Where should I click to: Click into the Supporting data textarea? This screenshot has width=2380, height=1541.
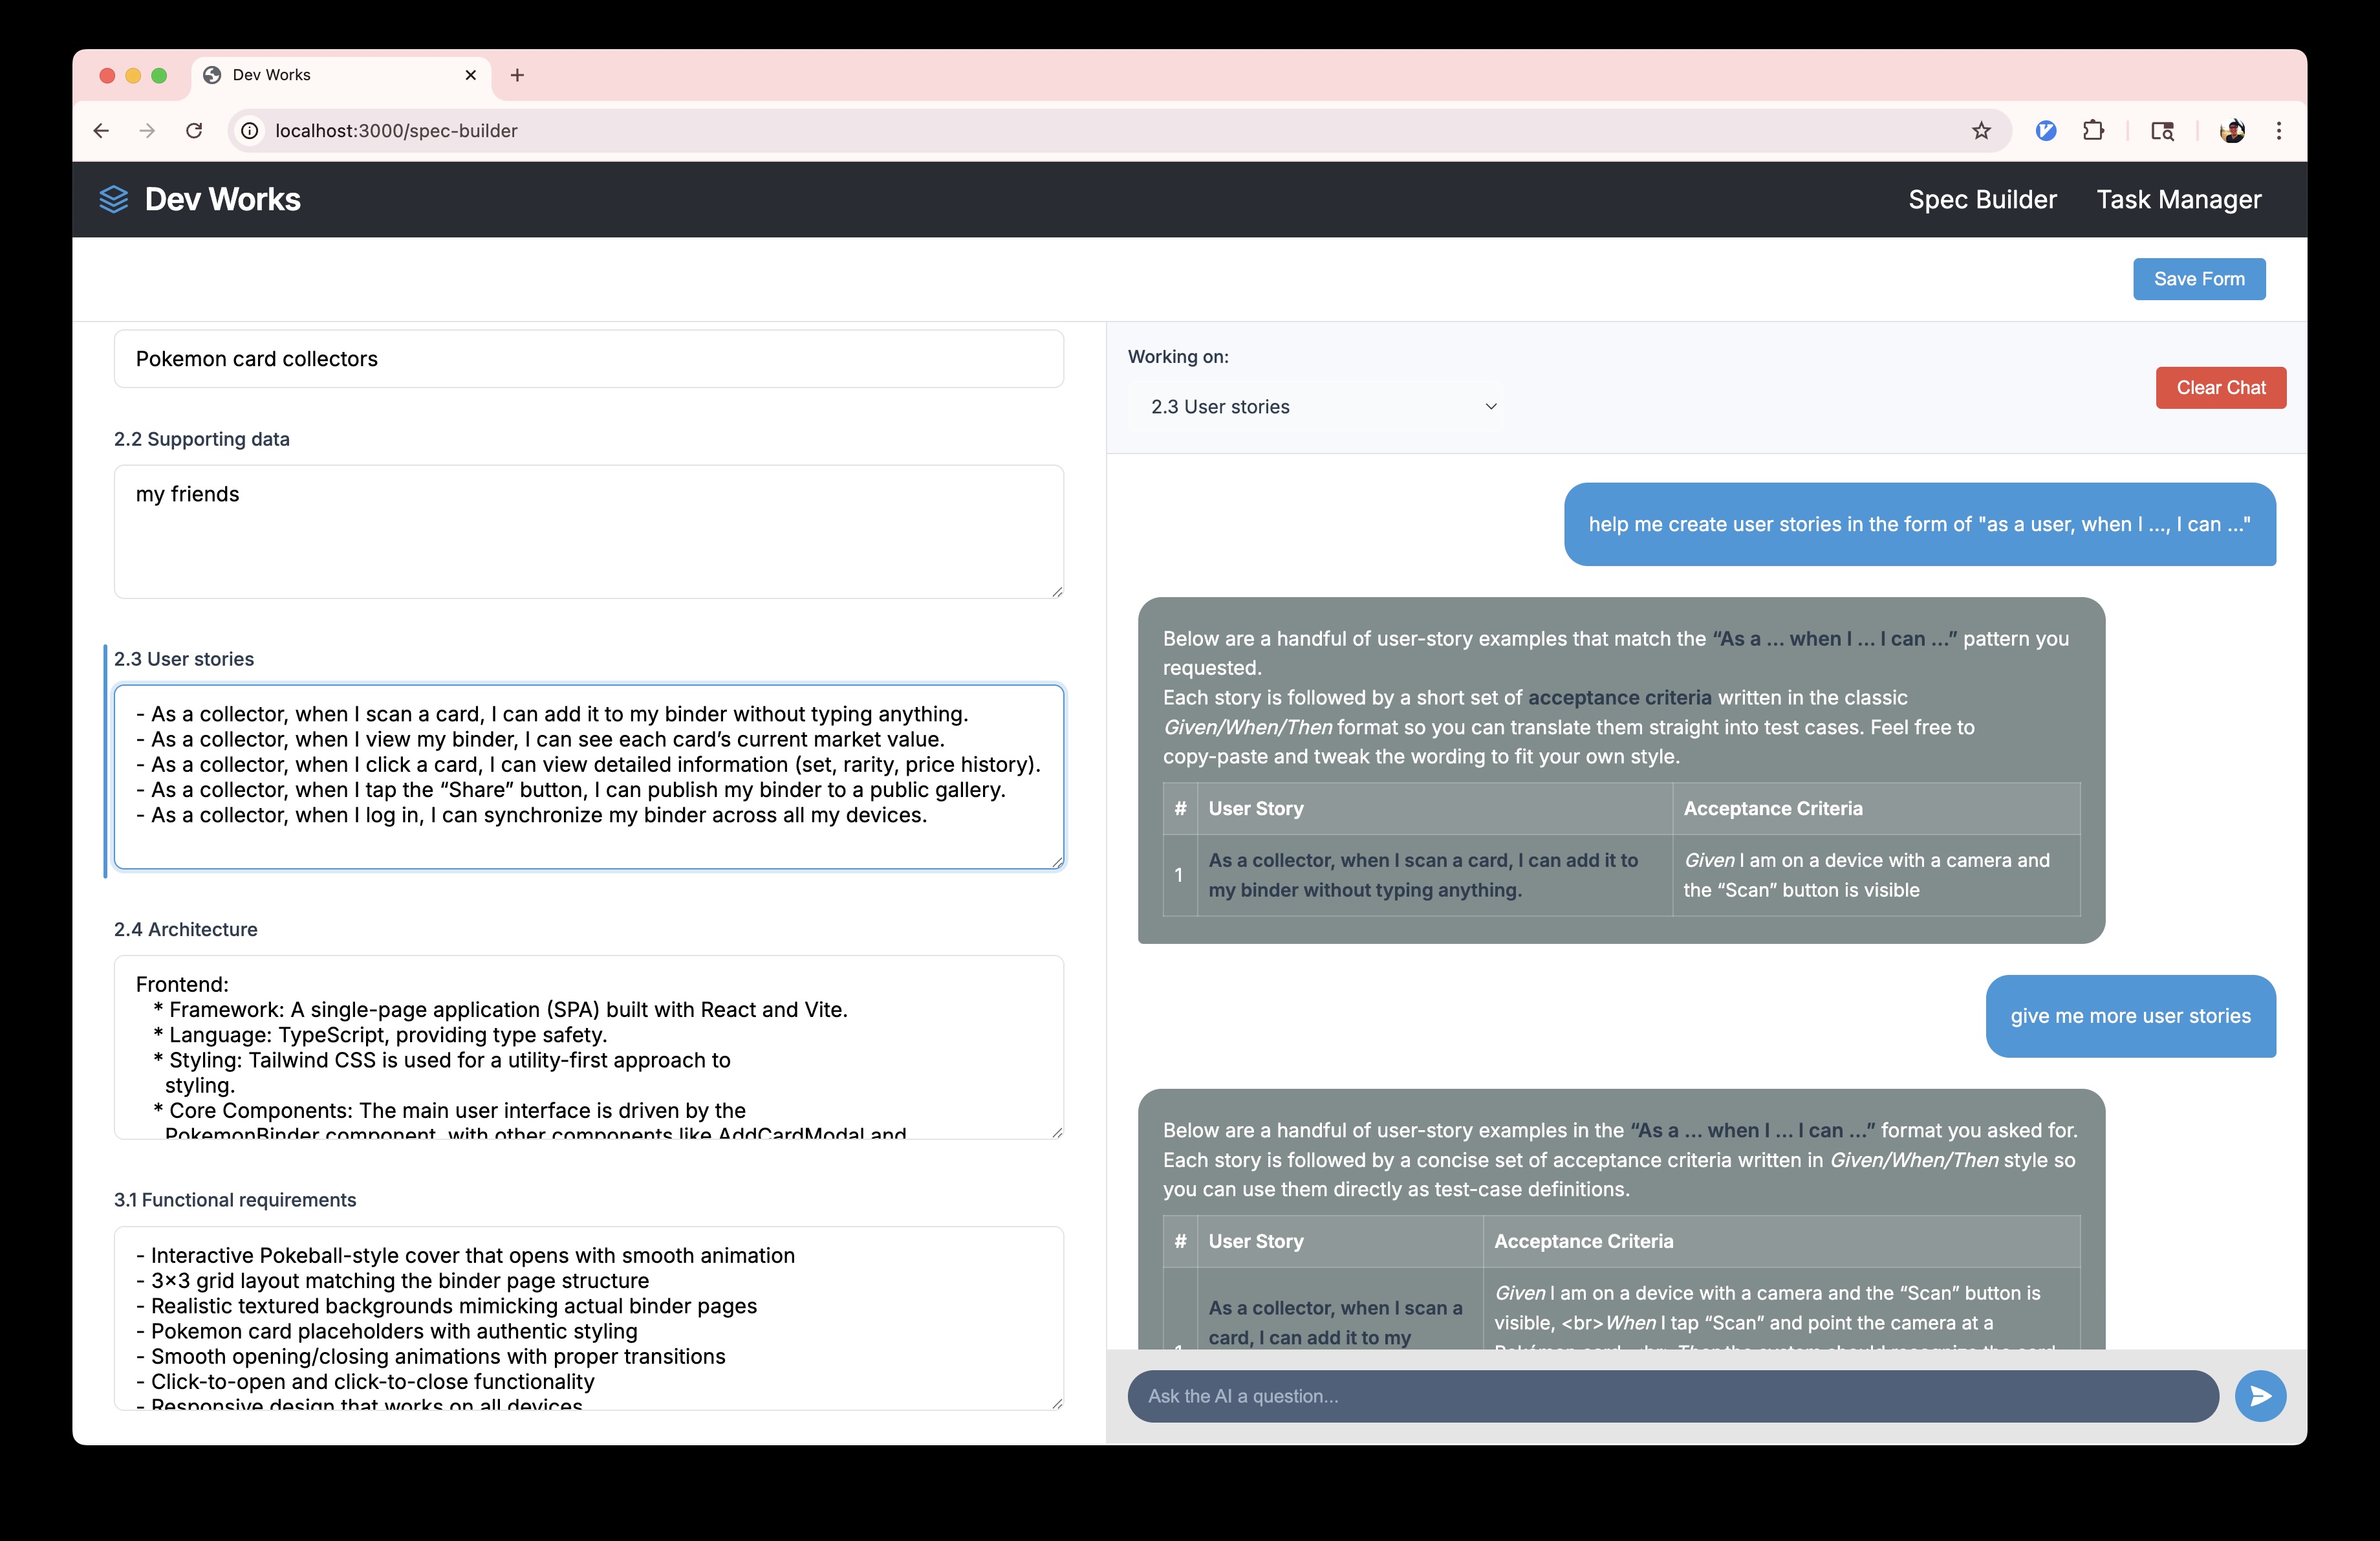click(588, 531)
